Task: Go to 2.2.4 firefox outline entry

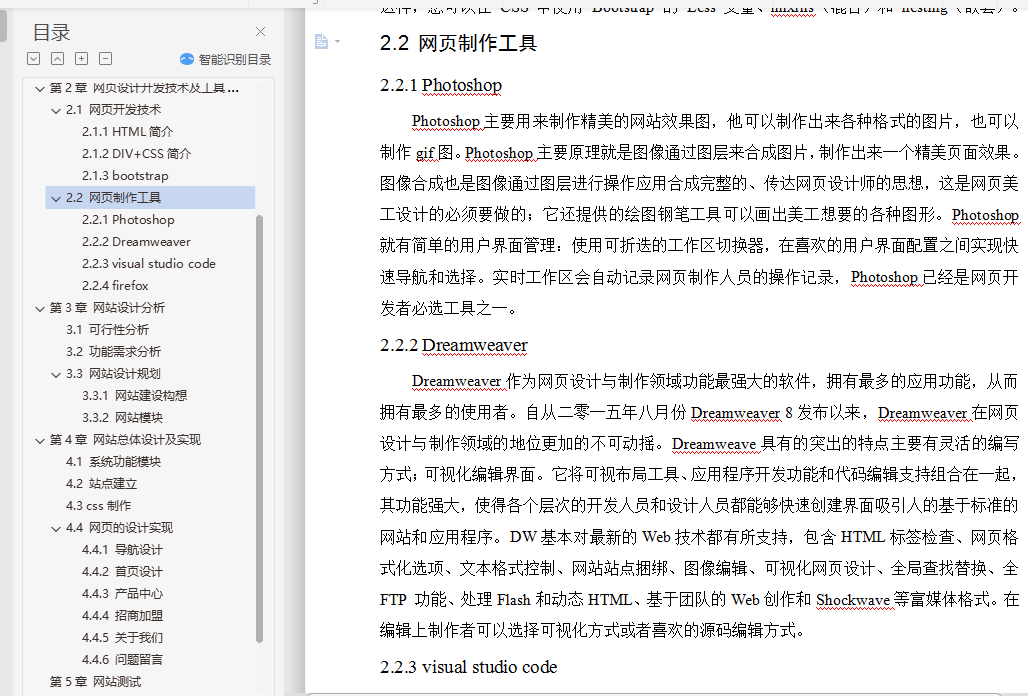Action: coord(115,286)
